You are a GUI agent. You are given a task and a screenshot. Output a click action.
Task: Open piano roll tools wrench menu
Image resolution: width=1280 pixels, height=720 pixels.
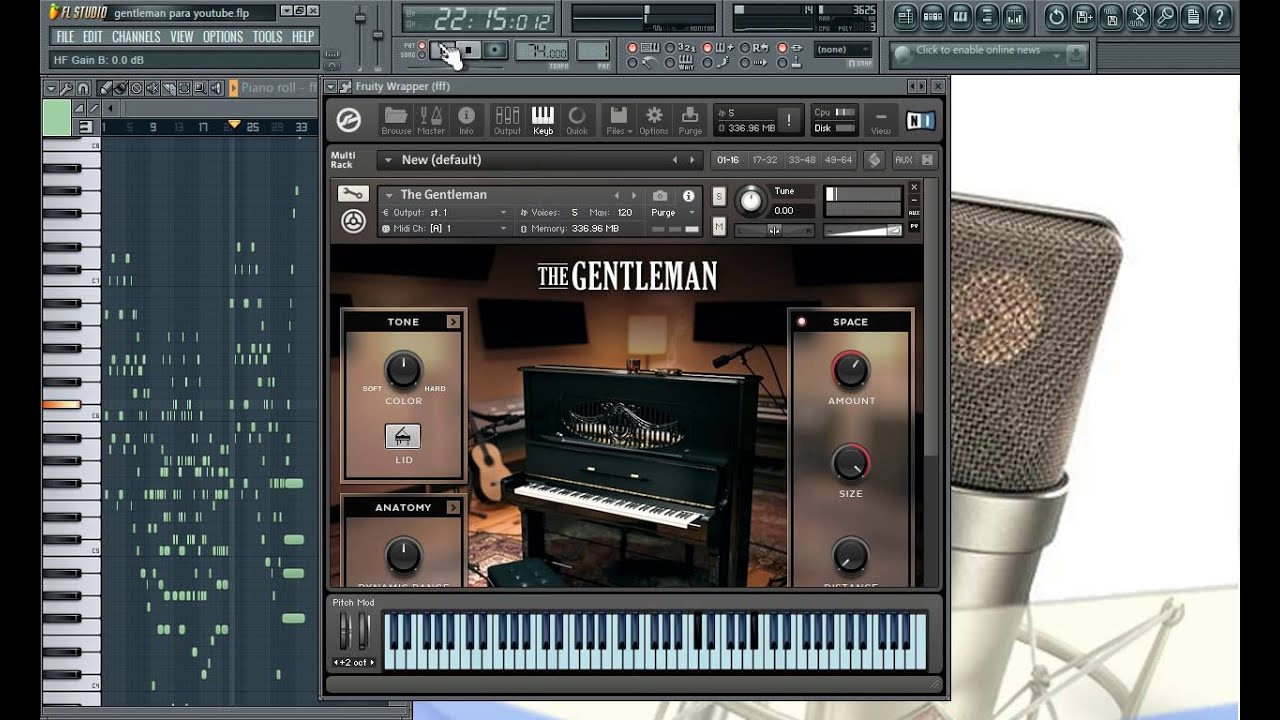pyautogui.click(x=66, y=88)
